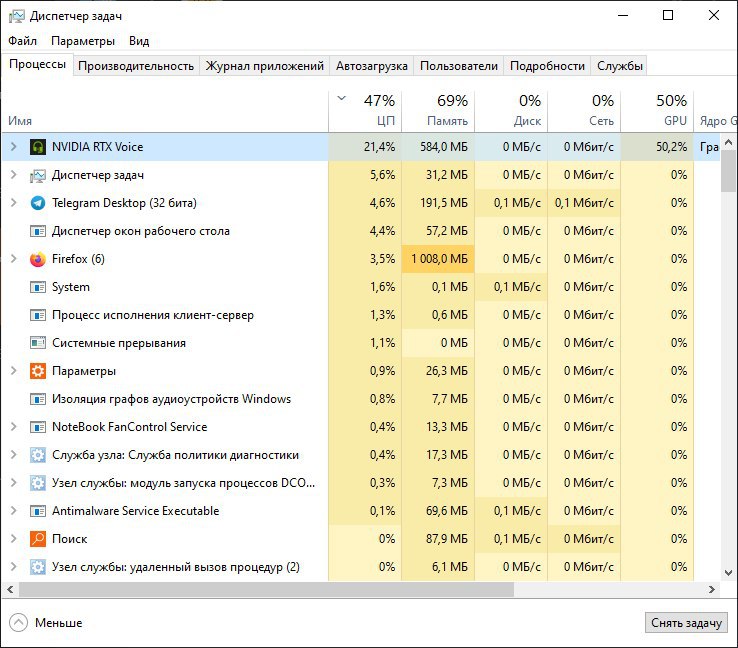Image resolution: width=738 pixels, height=648 pixels.
Task: Select the Системные прерывания row name
Action: click(x=119, y=343)
